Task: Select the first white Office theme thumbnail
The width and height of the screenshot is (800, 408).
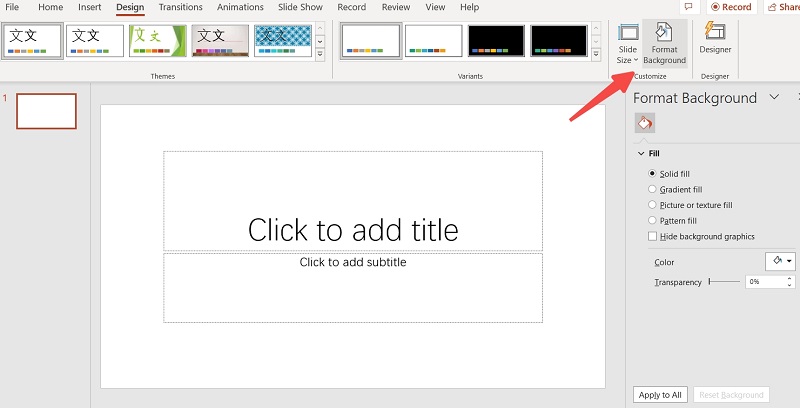Action: (x=33, y=41)
